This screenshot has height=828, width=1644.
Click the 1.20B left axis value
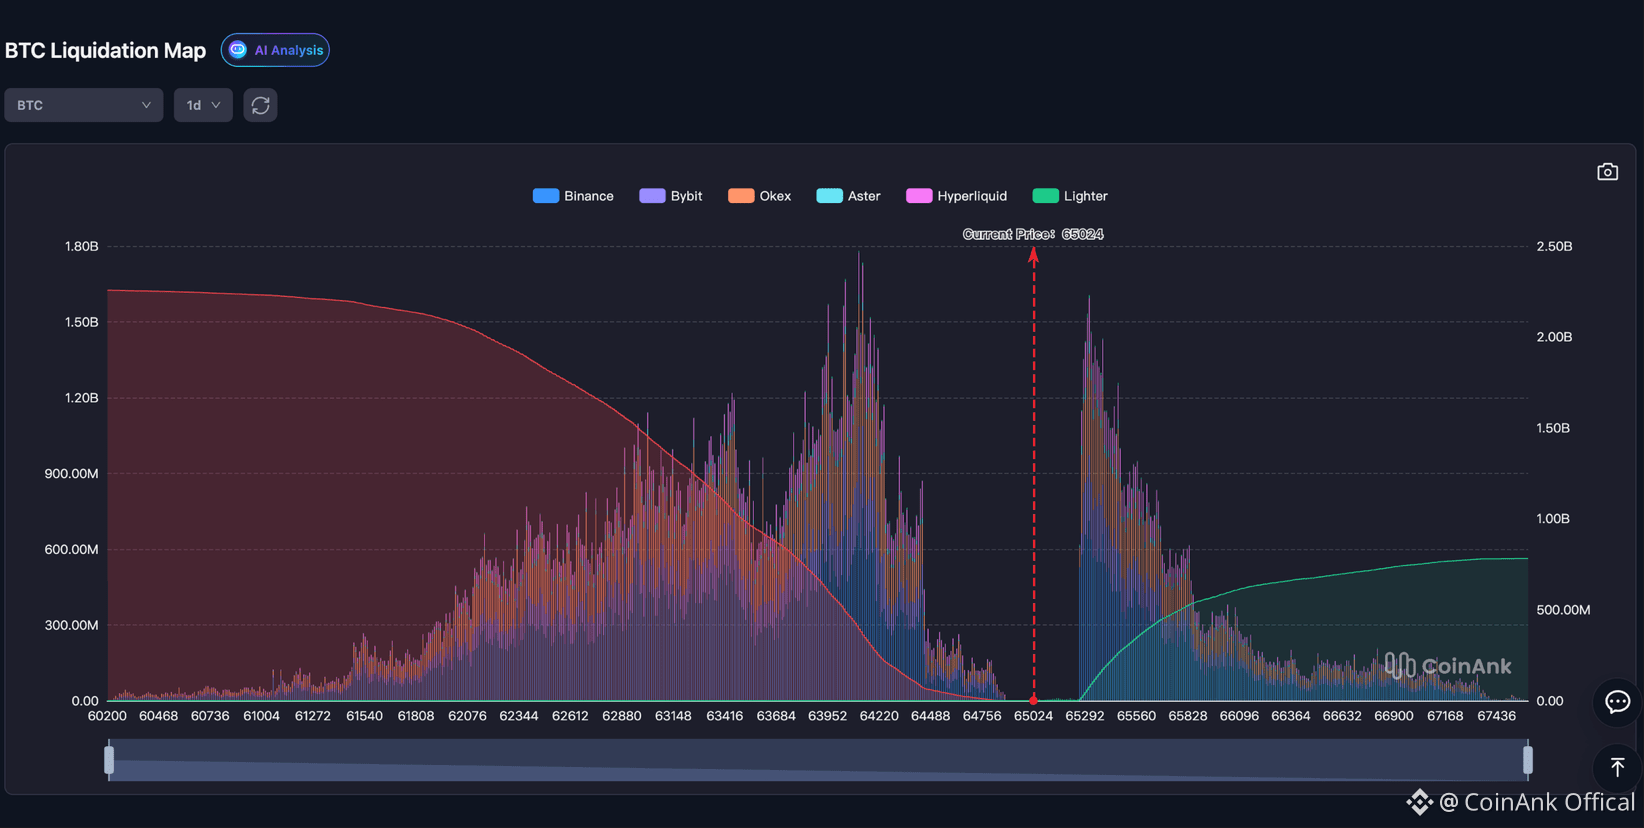click(x=81, y=398)
